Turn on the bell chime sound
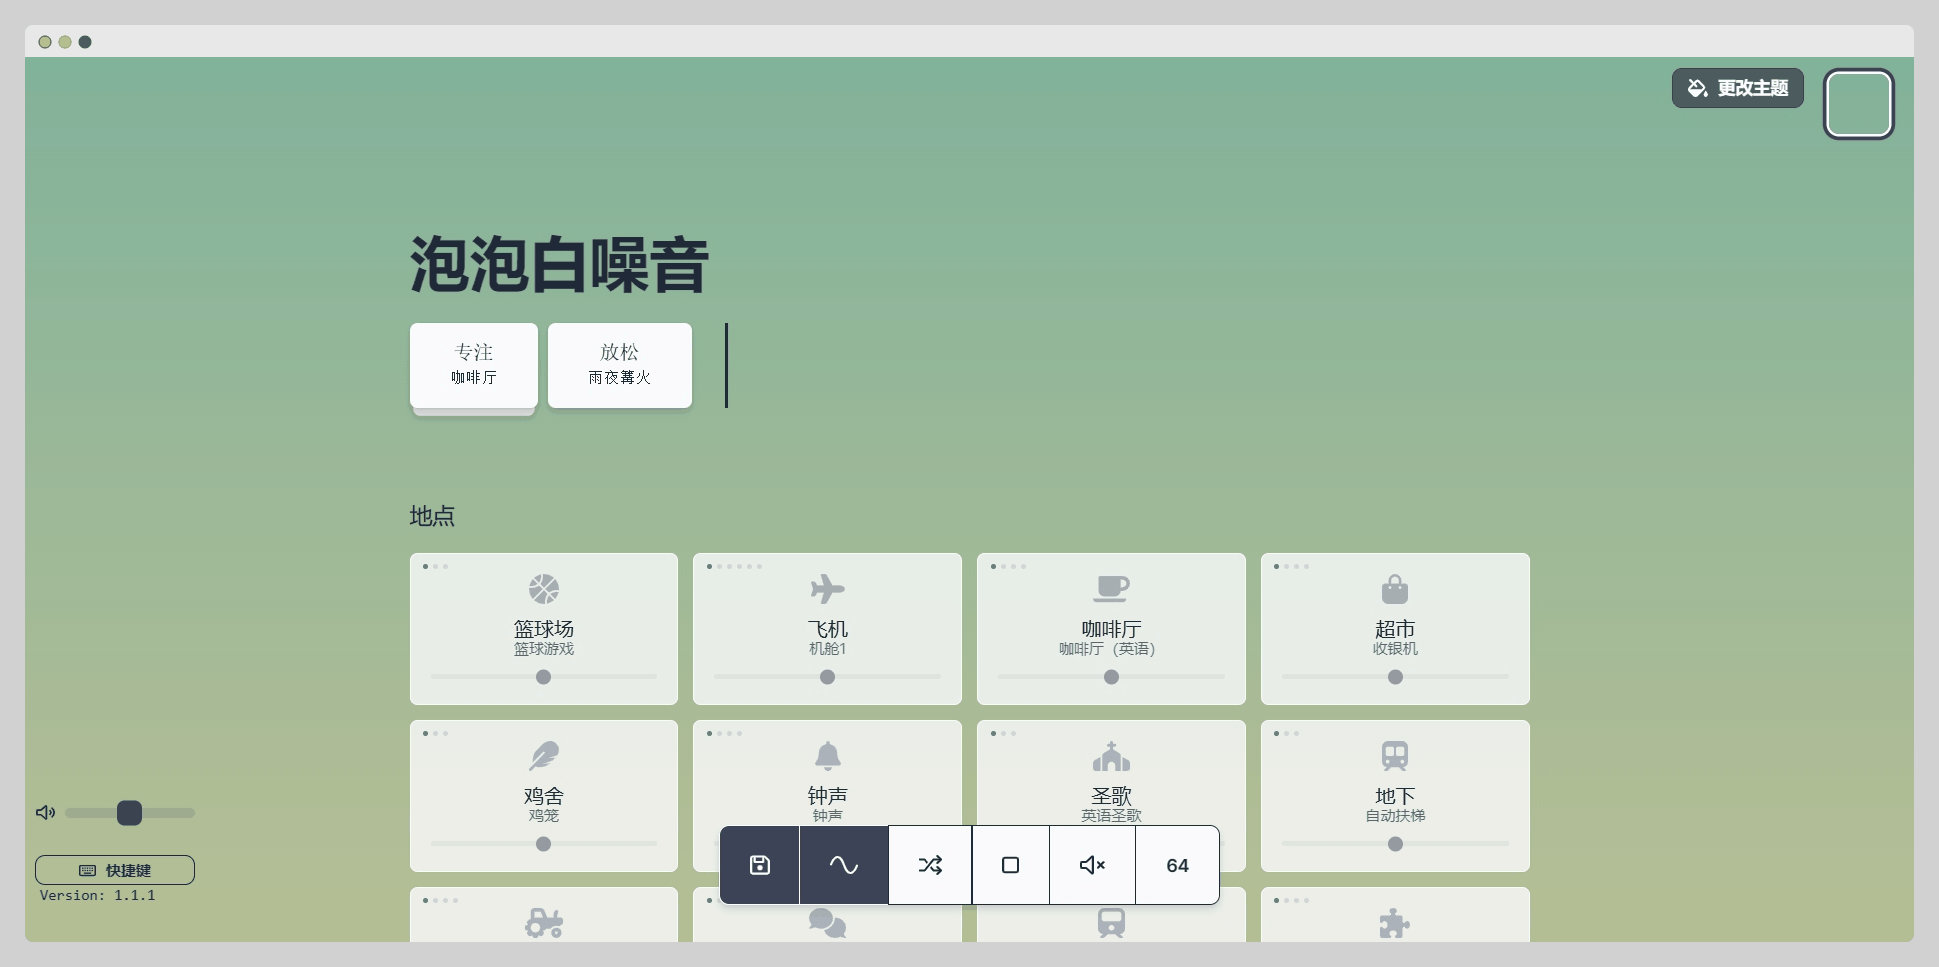 pos(827,756)
